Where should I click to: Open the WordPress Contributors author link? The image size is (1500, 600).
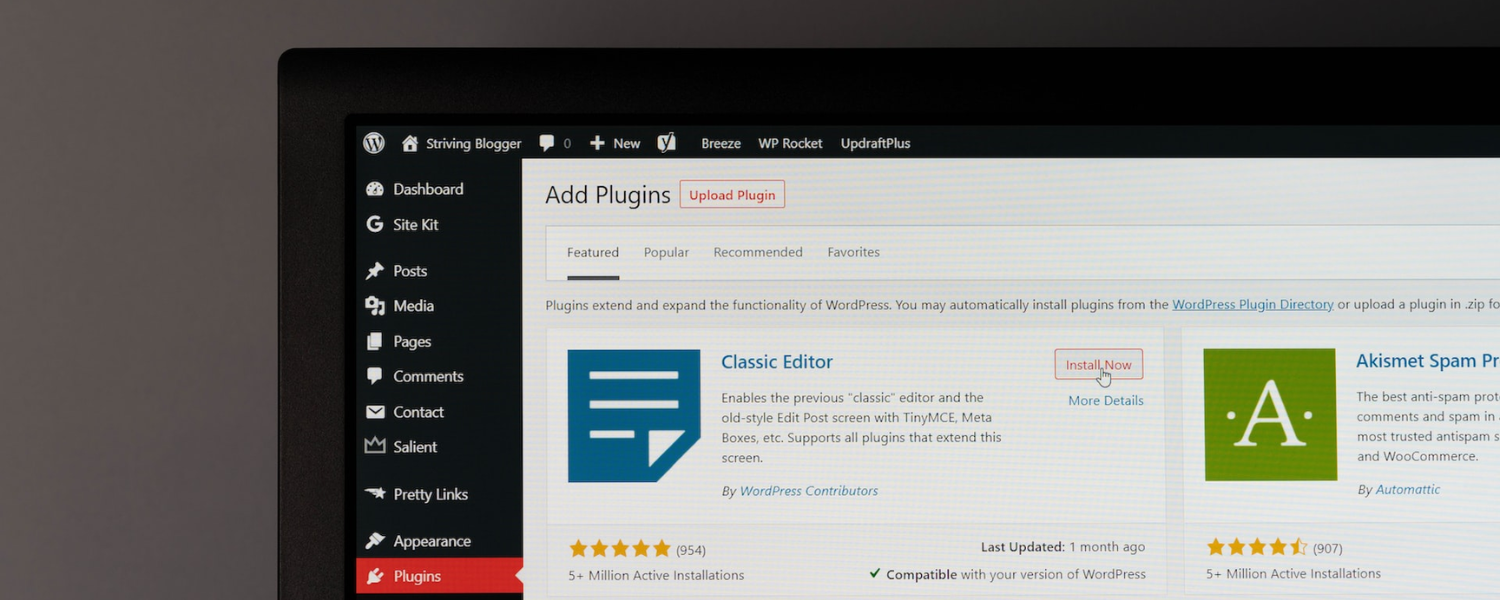[809, 491]
